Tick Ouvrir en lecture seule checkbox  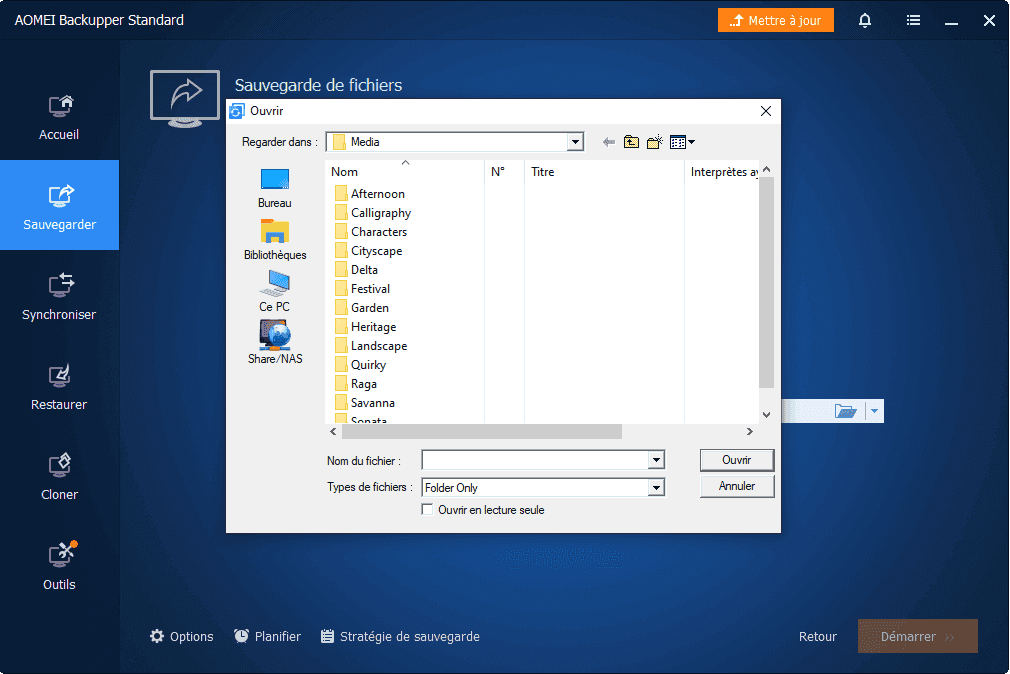(x=427, y=510)
